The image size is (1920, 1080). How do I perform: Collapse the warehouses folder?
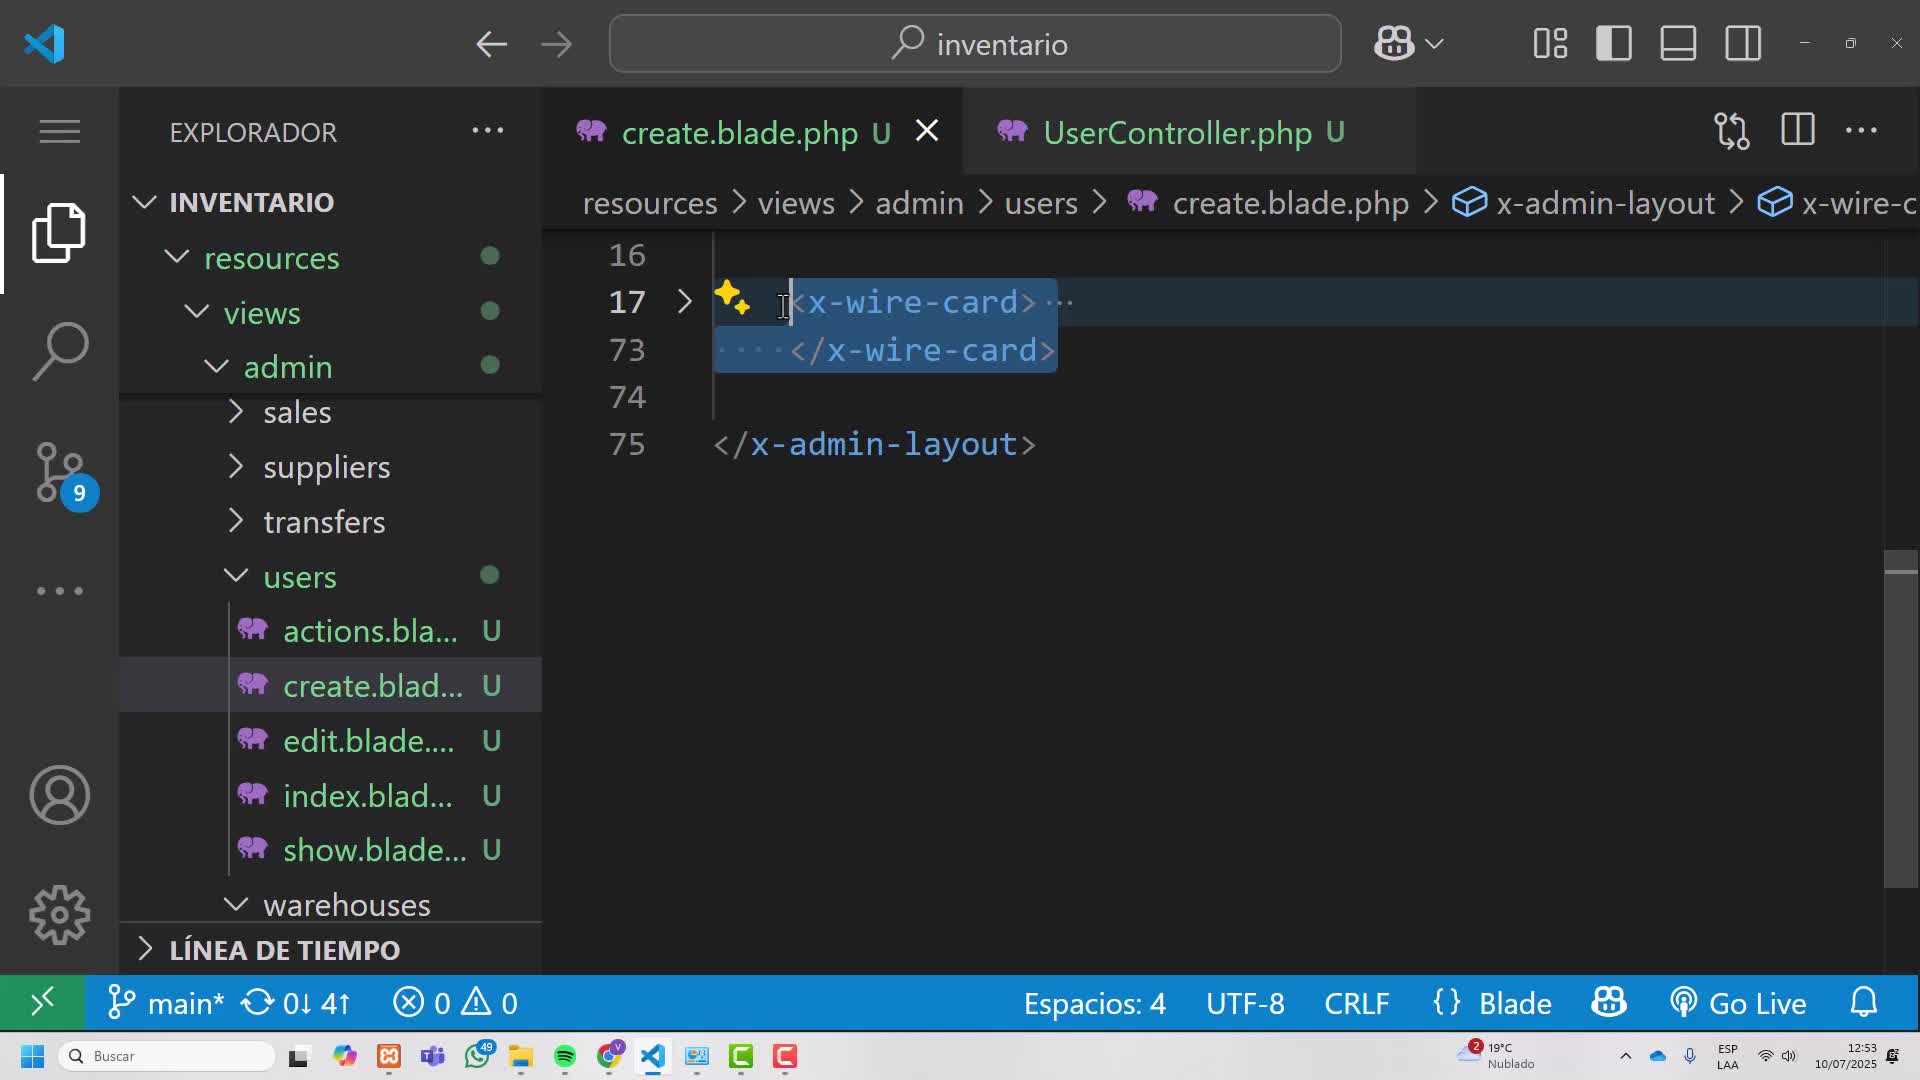click(x=236, y=904)
